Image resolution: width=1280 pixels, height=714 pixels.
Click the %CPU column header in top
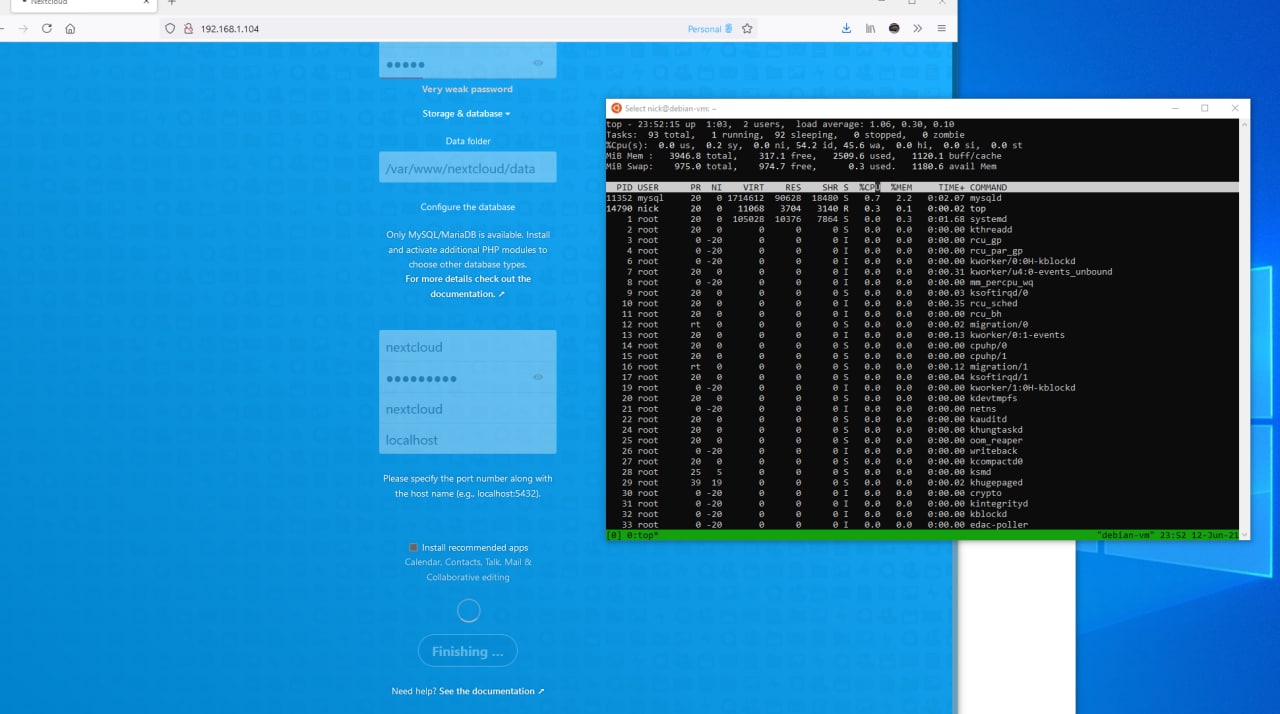tap(868, 188)
